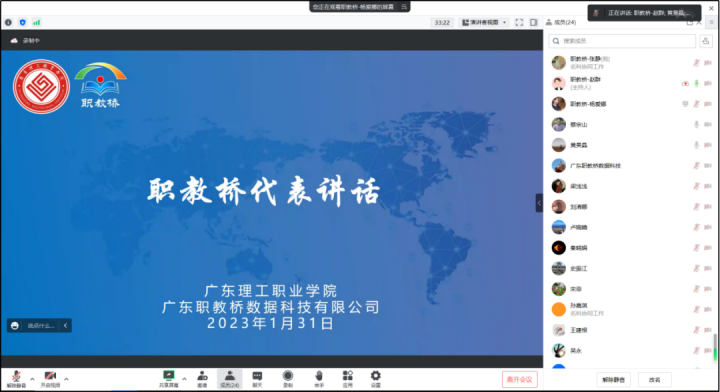This screenshot has width=720, height=392.
Task: Expand share screen options arrow
Action: 184,379
